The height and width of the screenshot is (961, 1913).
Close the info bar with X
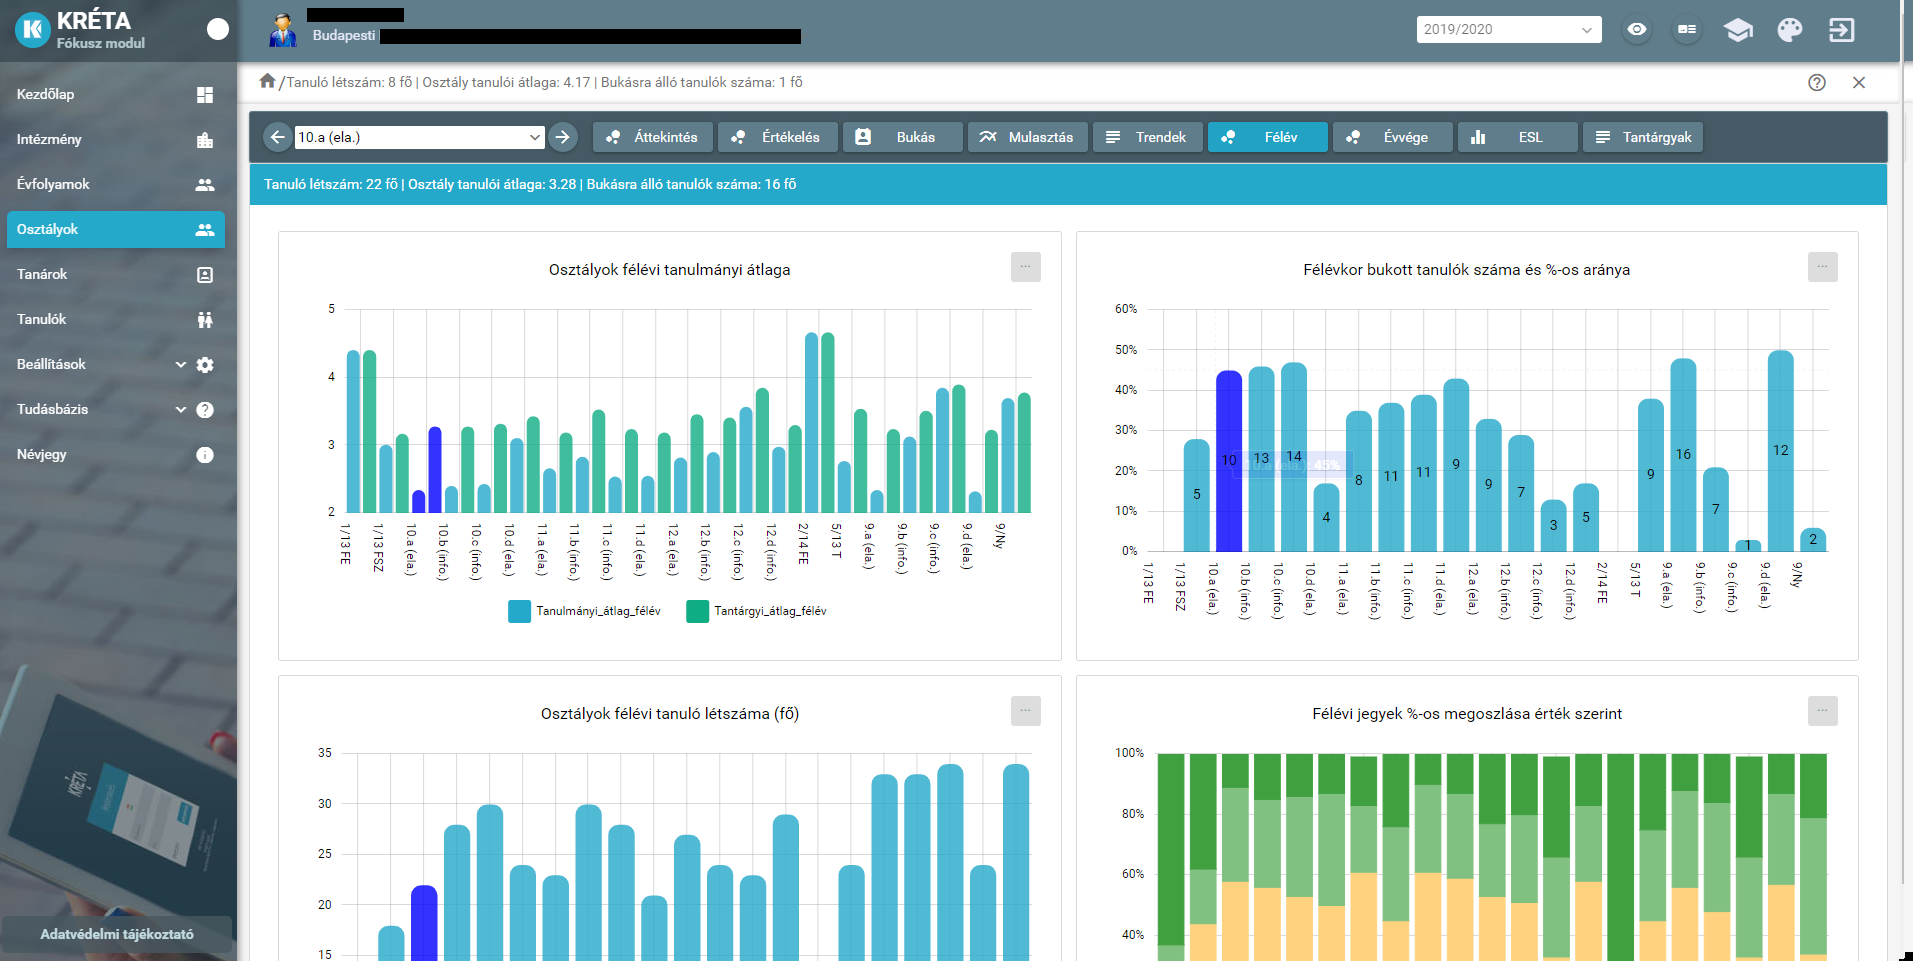click(1859, 83)
